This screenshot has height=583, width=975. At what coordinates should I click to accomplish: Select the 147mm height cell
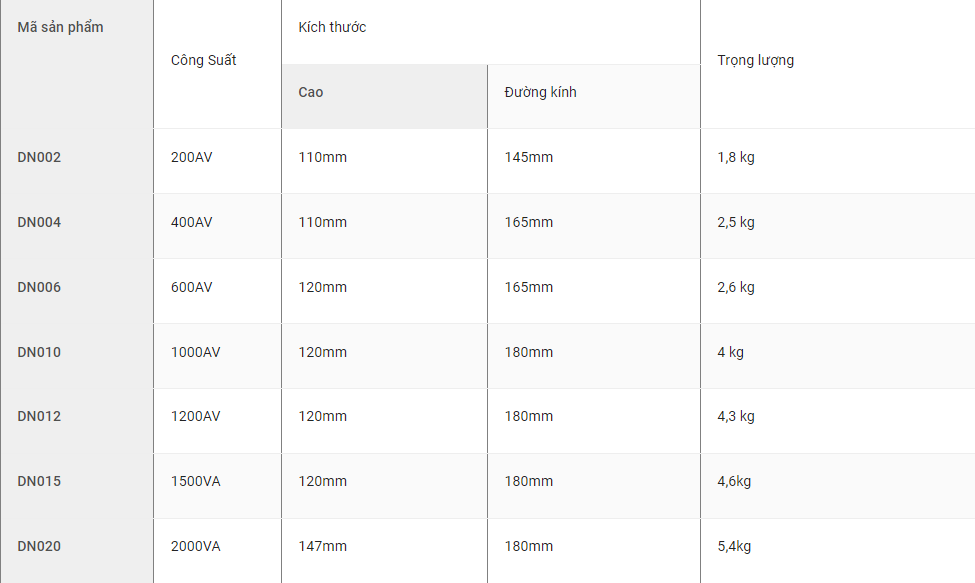384,551
